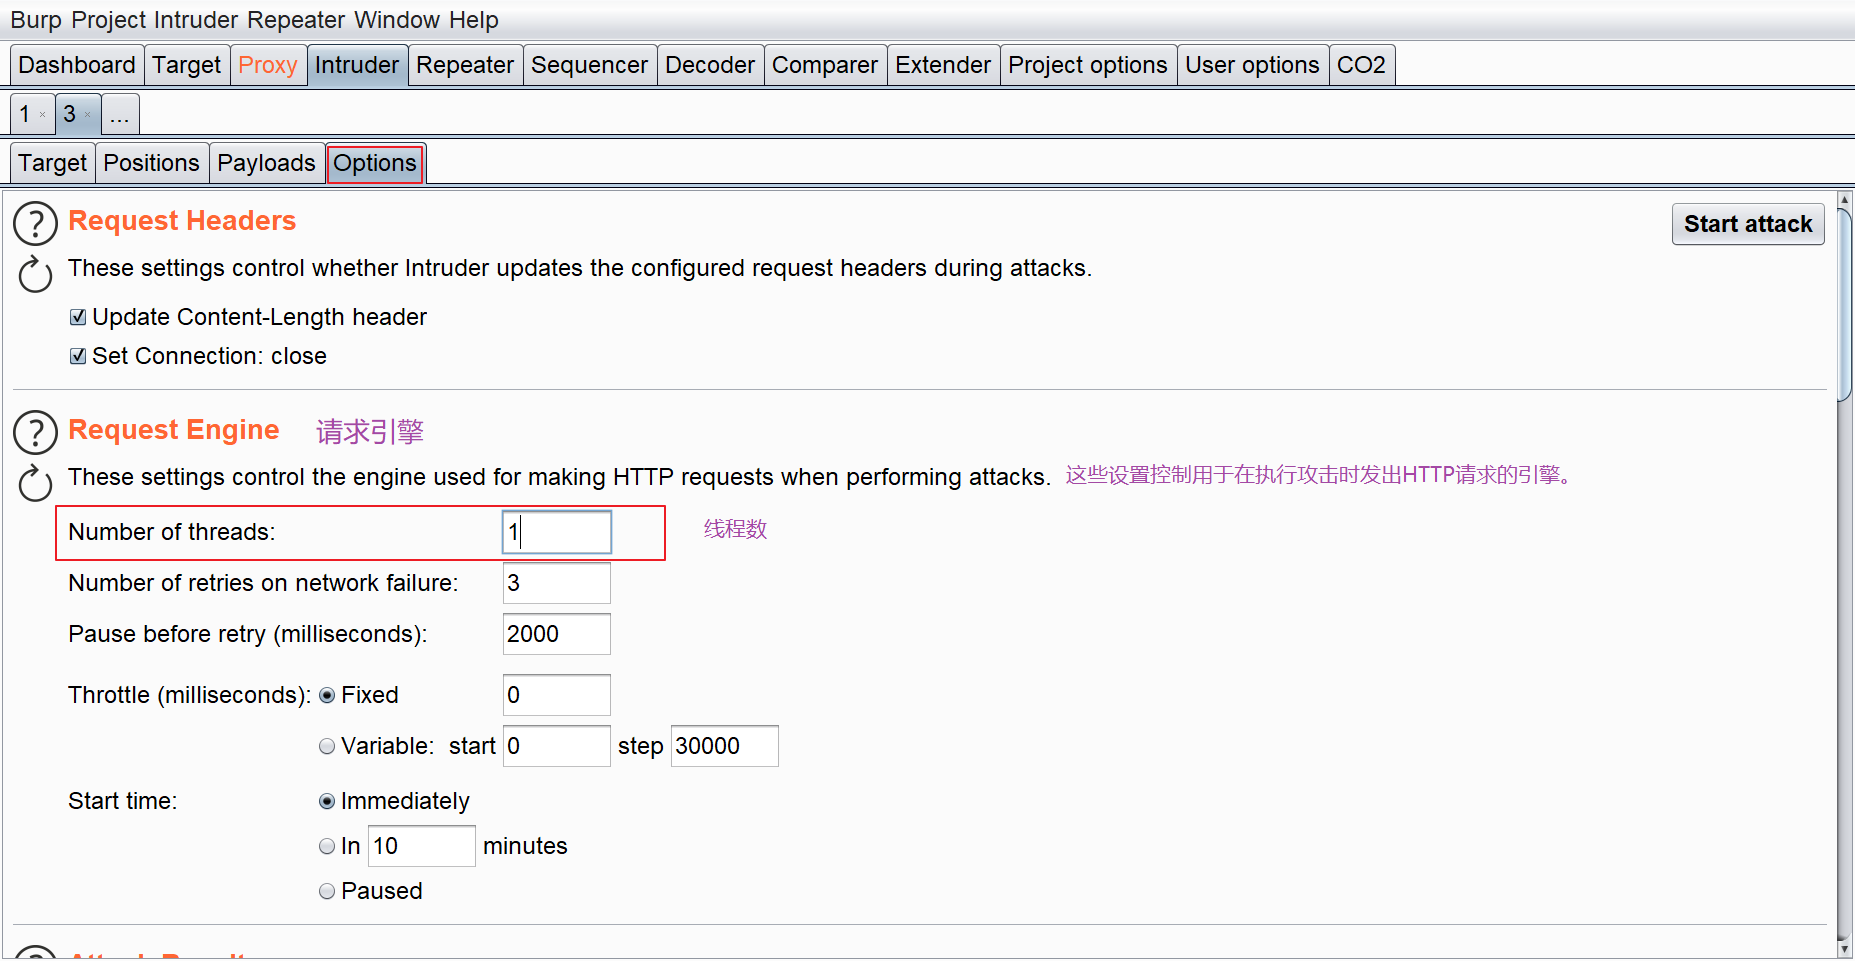
Task: Open the '...' new Intruder tab
Action: coord(120,115)
